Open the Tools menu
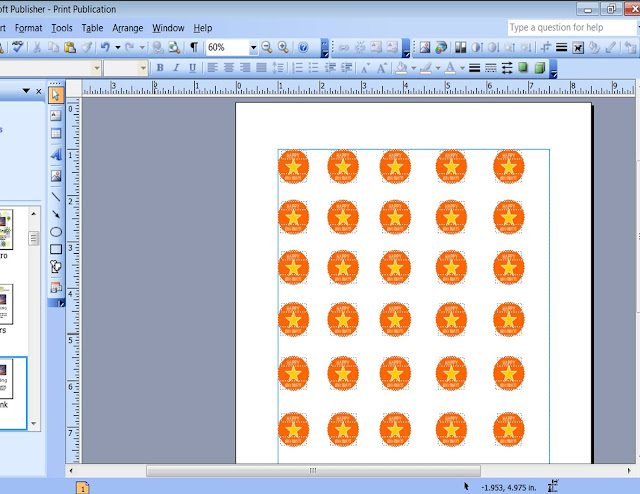The width and height of the screenshot is (640, 494). tap(62, 28)
